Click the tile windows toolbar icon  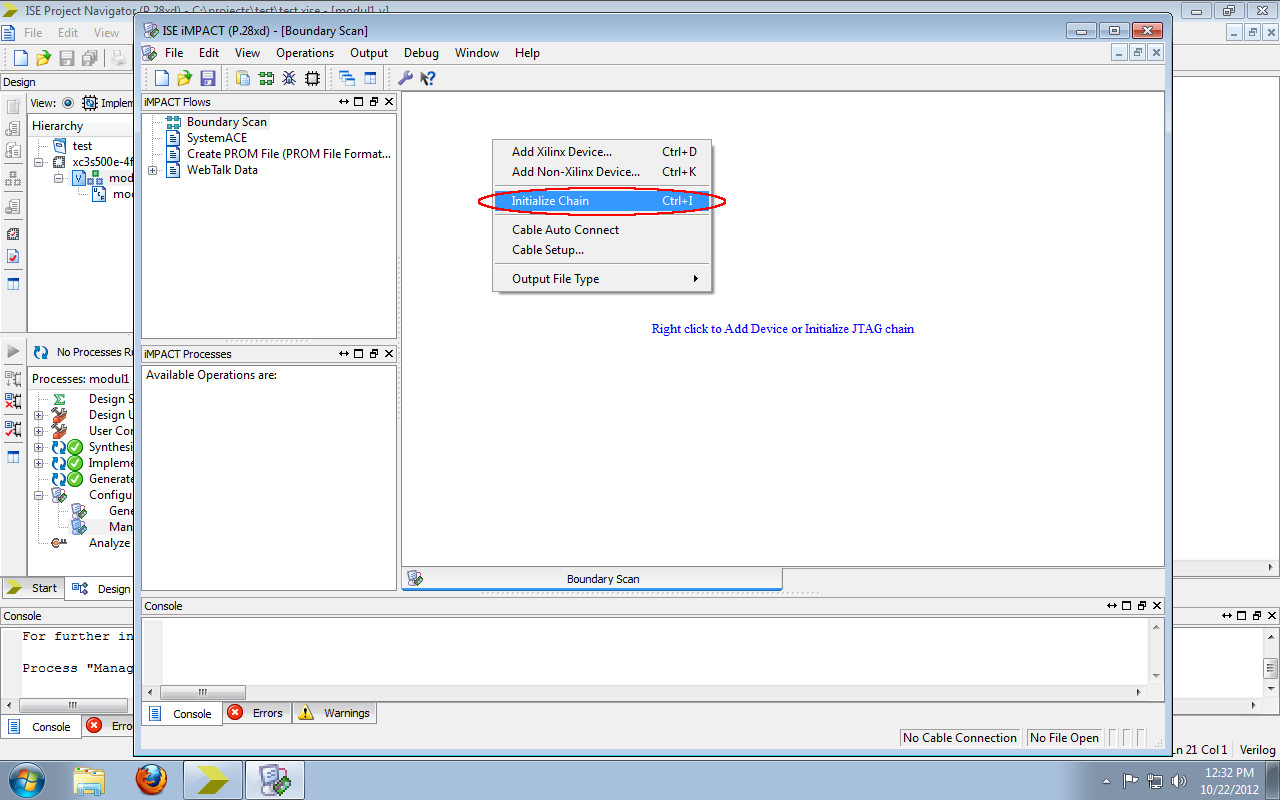[371, 77]
